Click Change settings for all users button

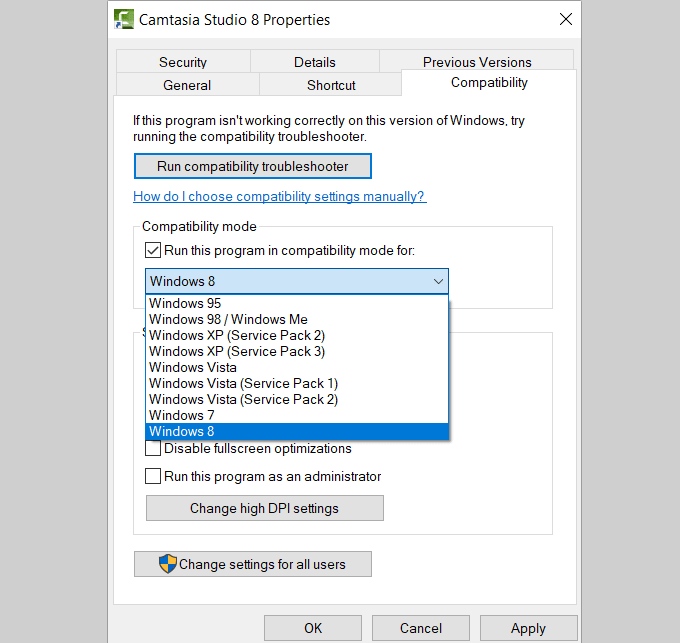[x=253, y=564]
